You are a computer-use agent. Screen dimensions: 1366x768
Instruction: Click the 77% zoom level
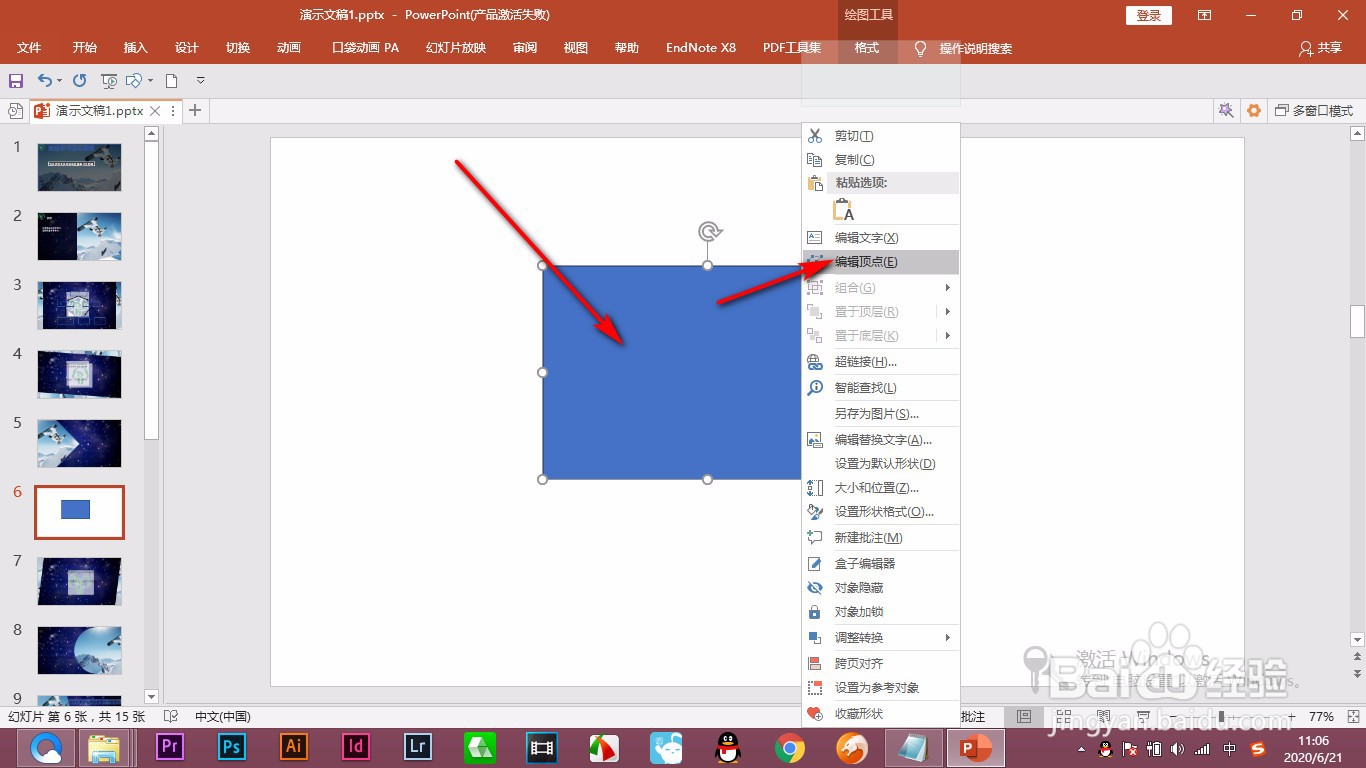(1321, 717)
